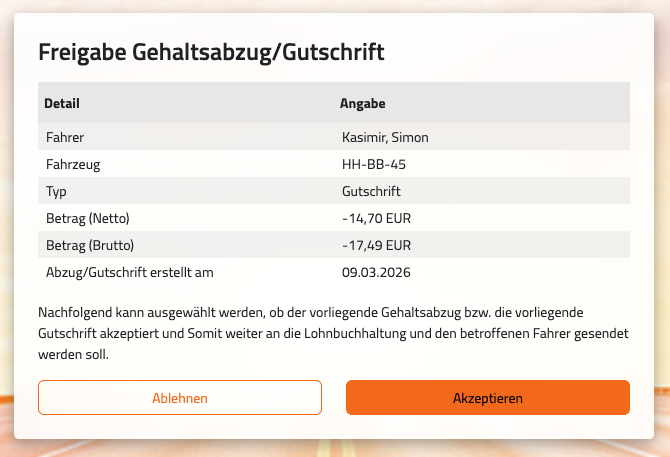Click the creation date 09.03.2026
670x457 pixels.
pos(377,272)
